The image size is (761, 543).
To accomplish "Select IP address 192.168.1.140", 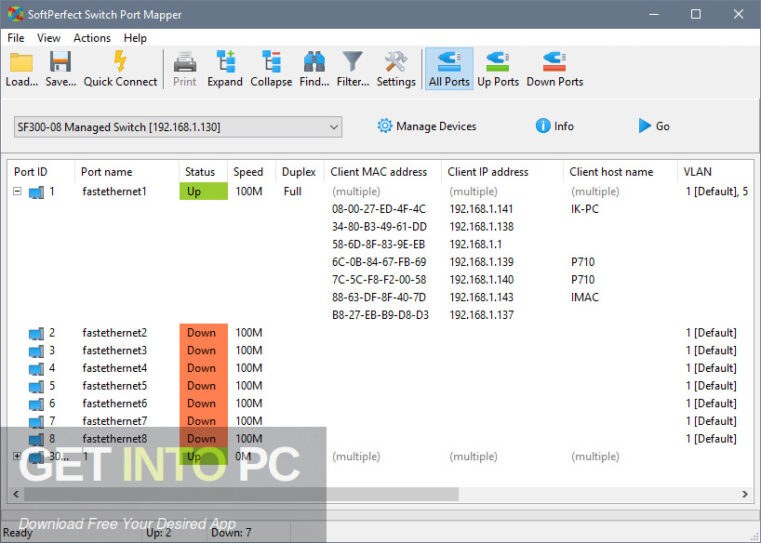I will 481,280.
